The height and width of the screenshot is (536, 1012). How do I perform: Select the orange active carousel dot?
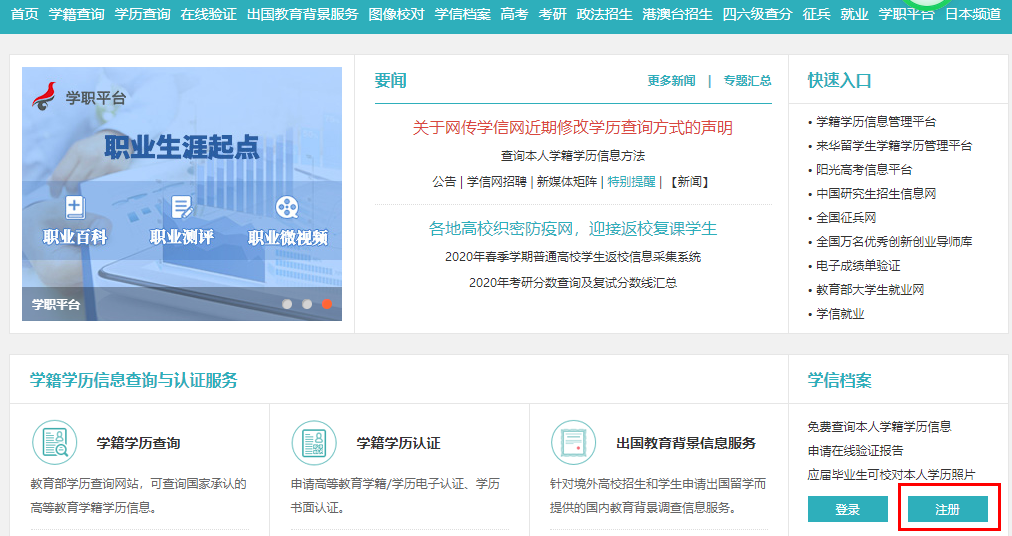tap(327, 304)
